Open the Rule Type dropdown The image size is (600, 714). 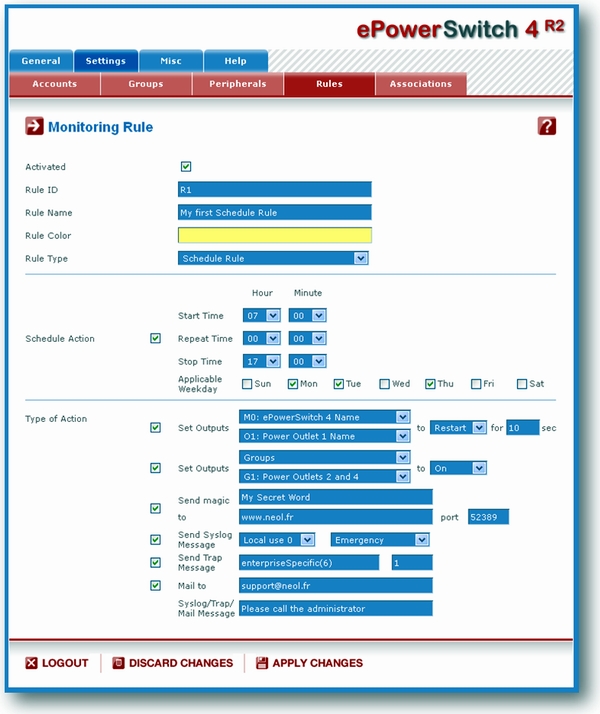(273, 258)
